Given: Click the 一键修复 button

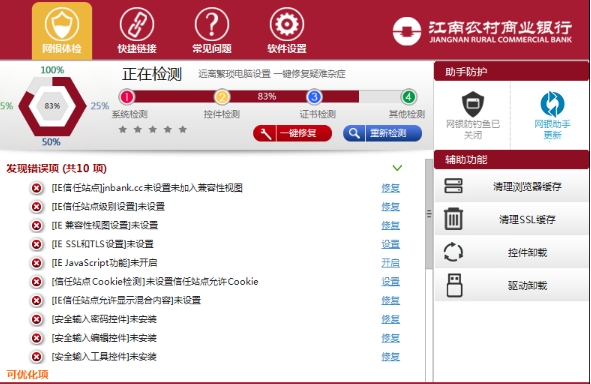Looking at the screenshot, I should pos(292,133).
